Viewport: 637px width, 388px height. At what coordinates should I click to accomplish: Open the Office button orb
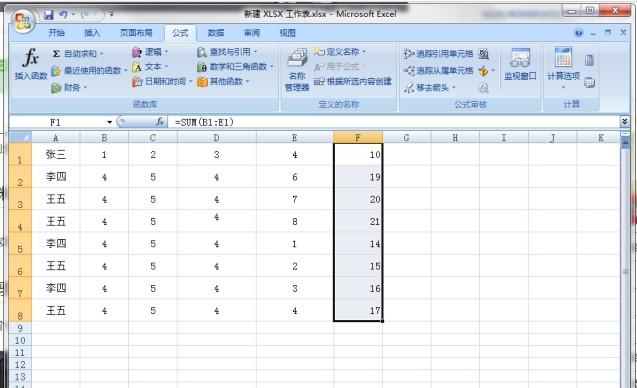[23, 20]
